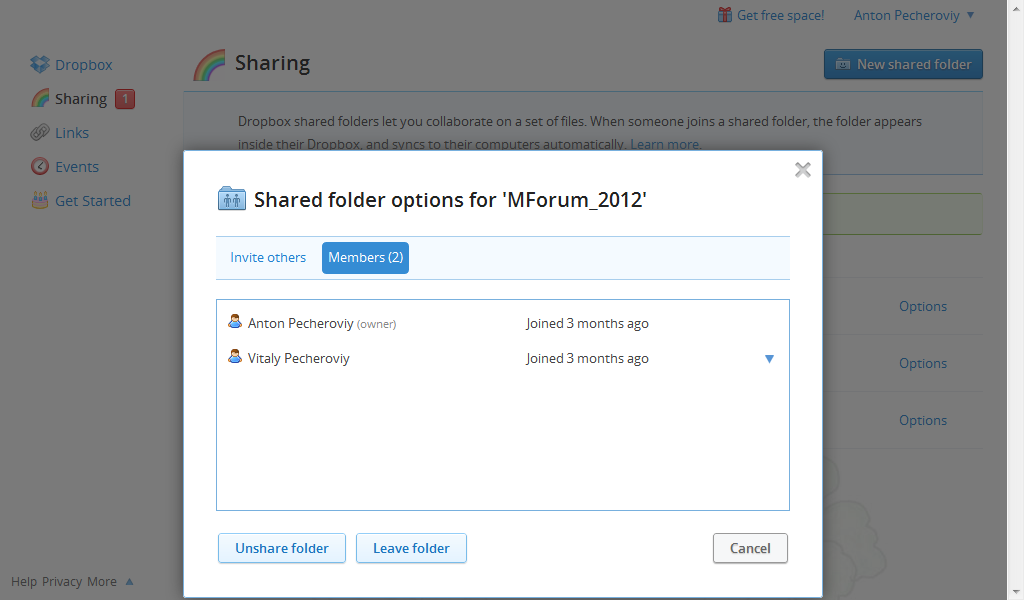Screen dimensions: 1024x600
Task: Click Anton Pecheroviy's owner avatar icon
Action: pyautogui.click(x=235, y=322)
